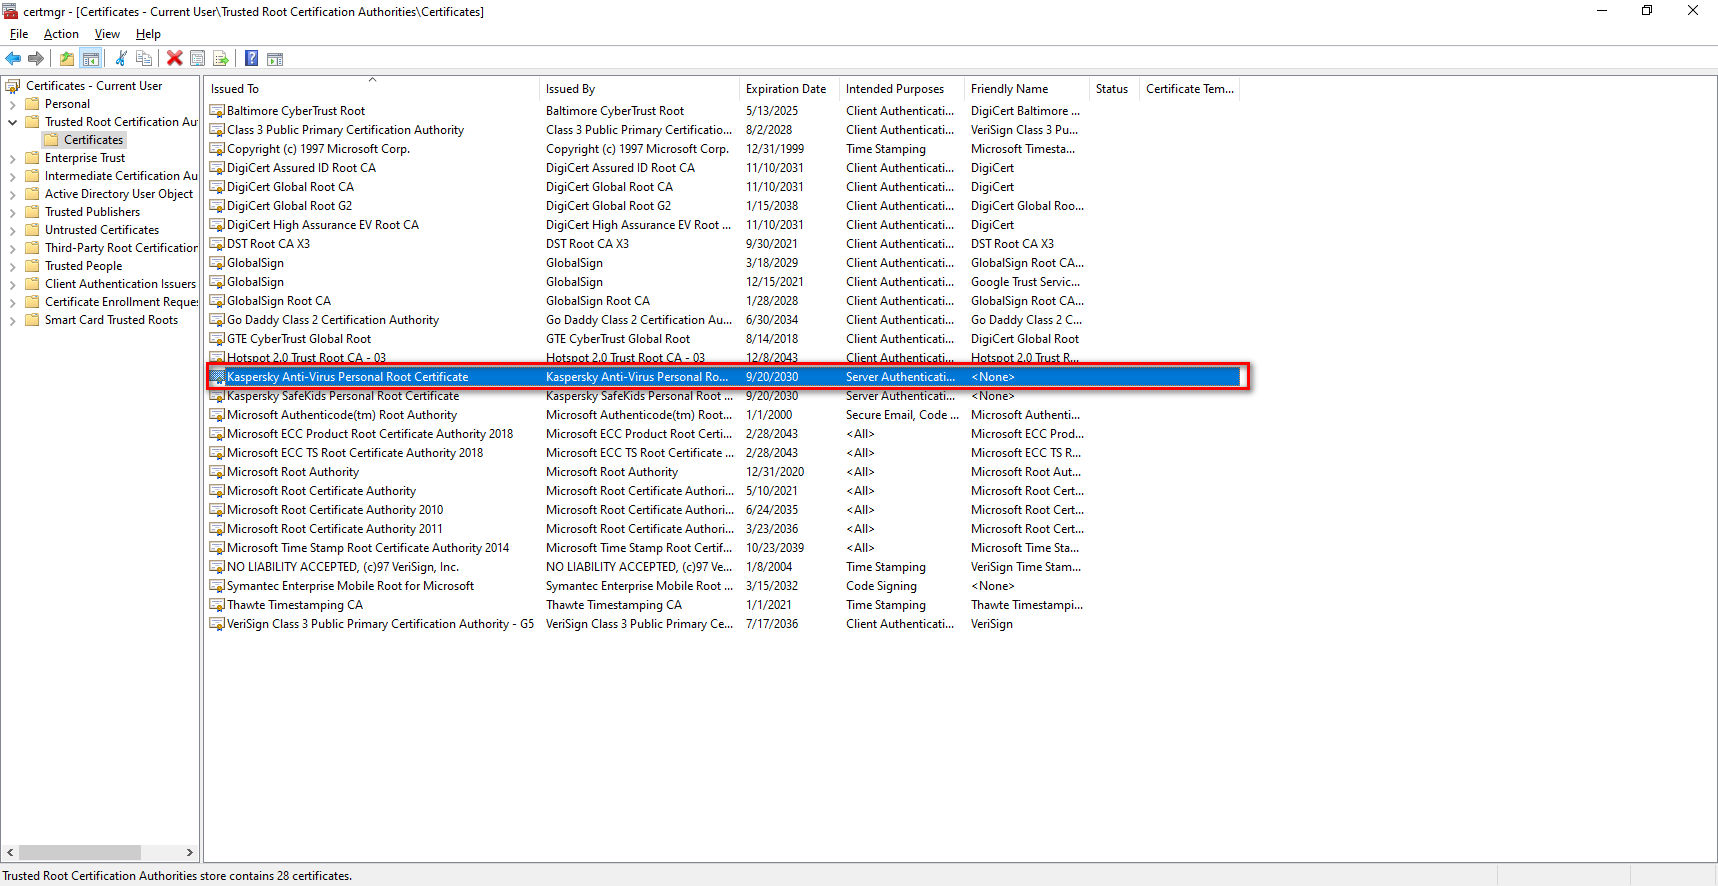Sort by the Status column header
This screenshot has width=1718, height=886.
pos(1115,89)
